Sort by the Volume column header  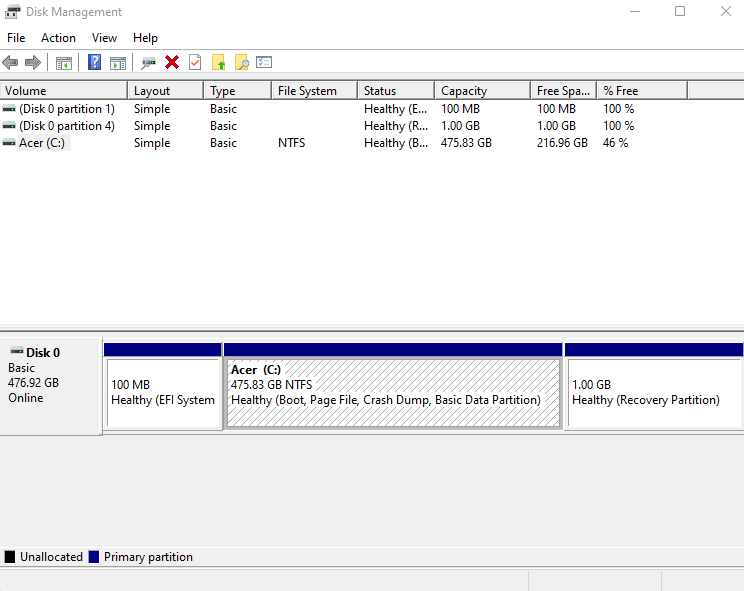[64, 91]
